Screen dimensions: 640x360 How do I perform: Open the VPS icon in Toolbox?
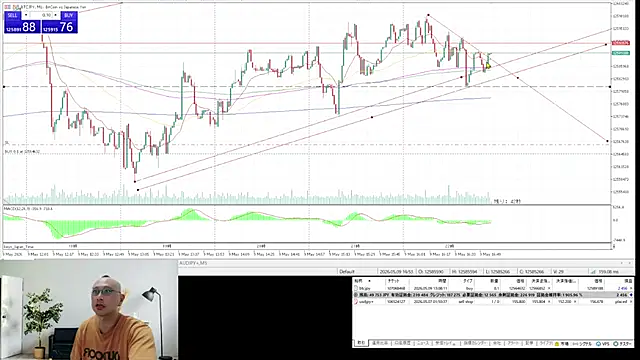pos(604,344)
